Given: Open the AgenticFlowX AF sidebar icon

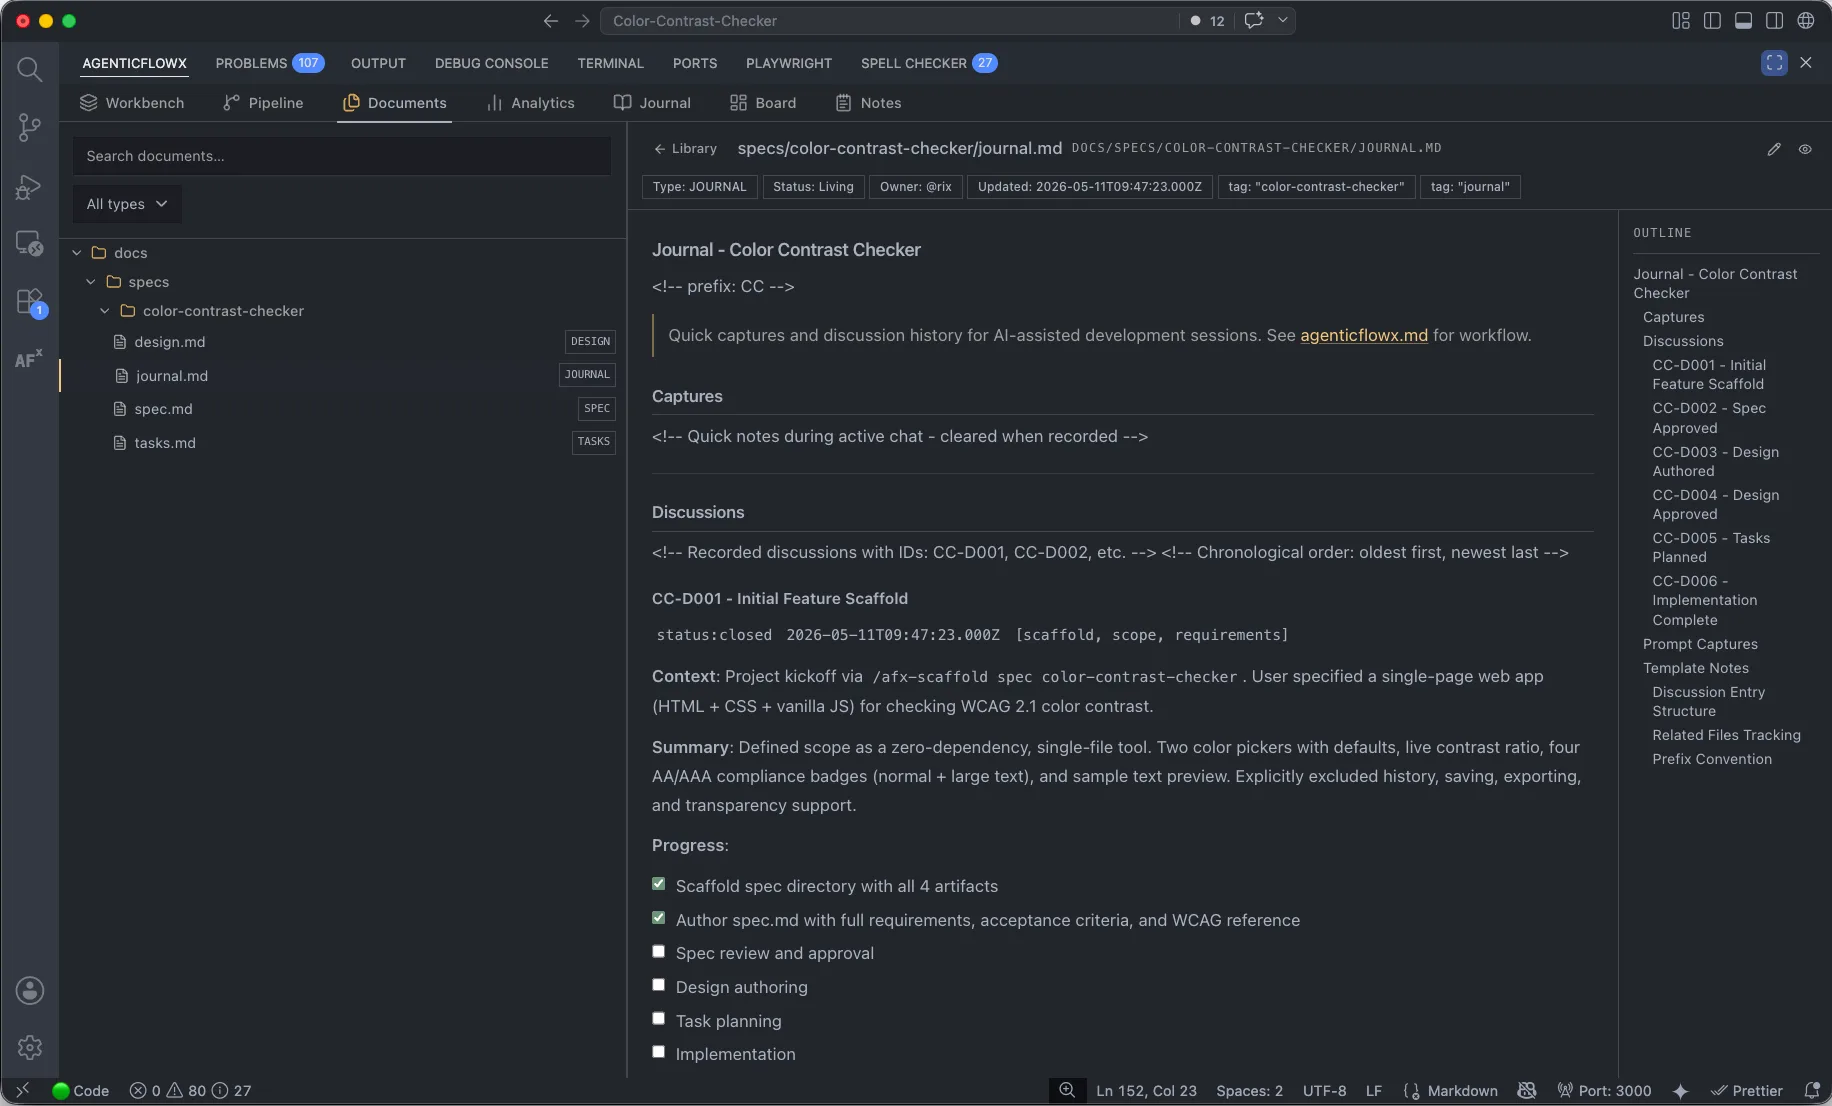Looking at the screenshot, I should click(29, 358).
